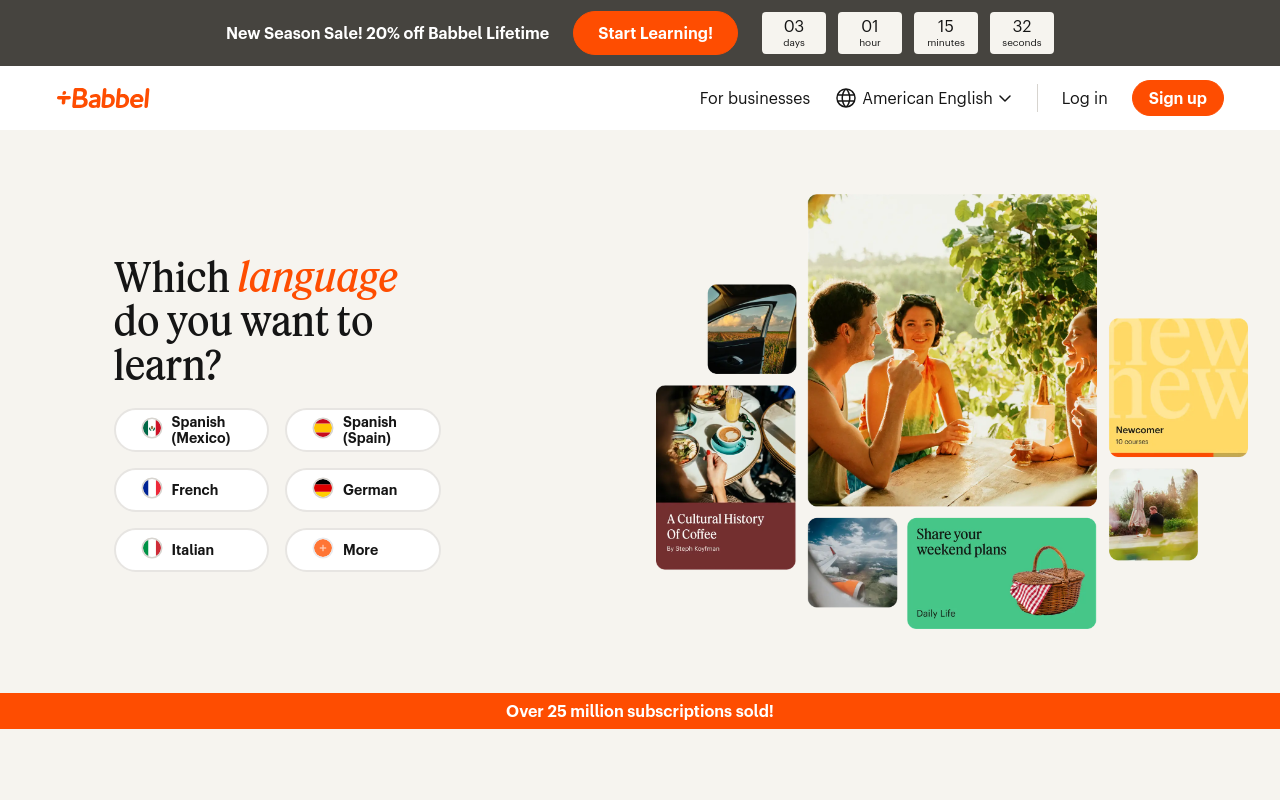This screenshot has width=1280, height=800.
Task: Click the German flag icon
Action: [x=323, y=489]
